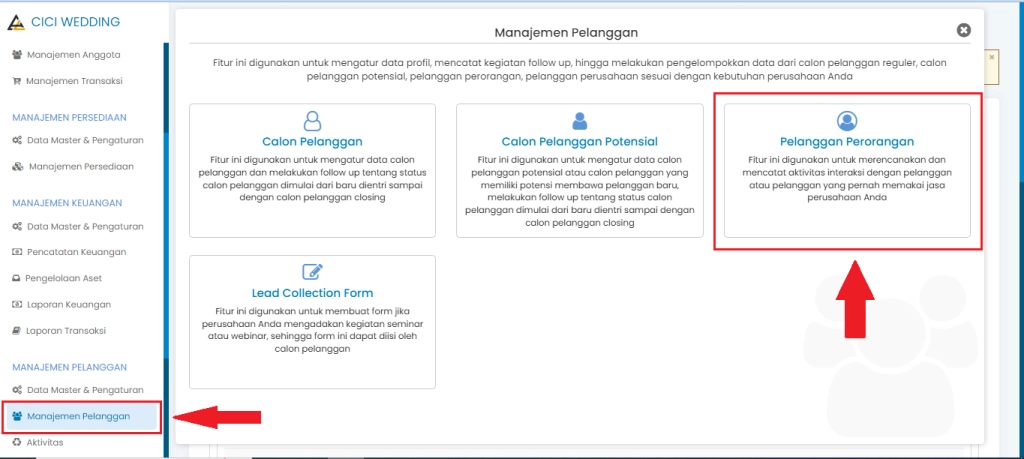
Task: Click the MANAJEMEN KEUANGAN section header
Action: pos(67,203)
